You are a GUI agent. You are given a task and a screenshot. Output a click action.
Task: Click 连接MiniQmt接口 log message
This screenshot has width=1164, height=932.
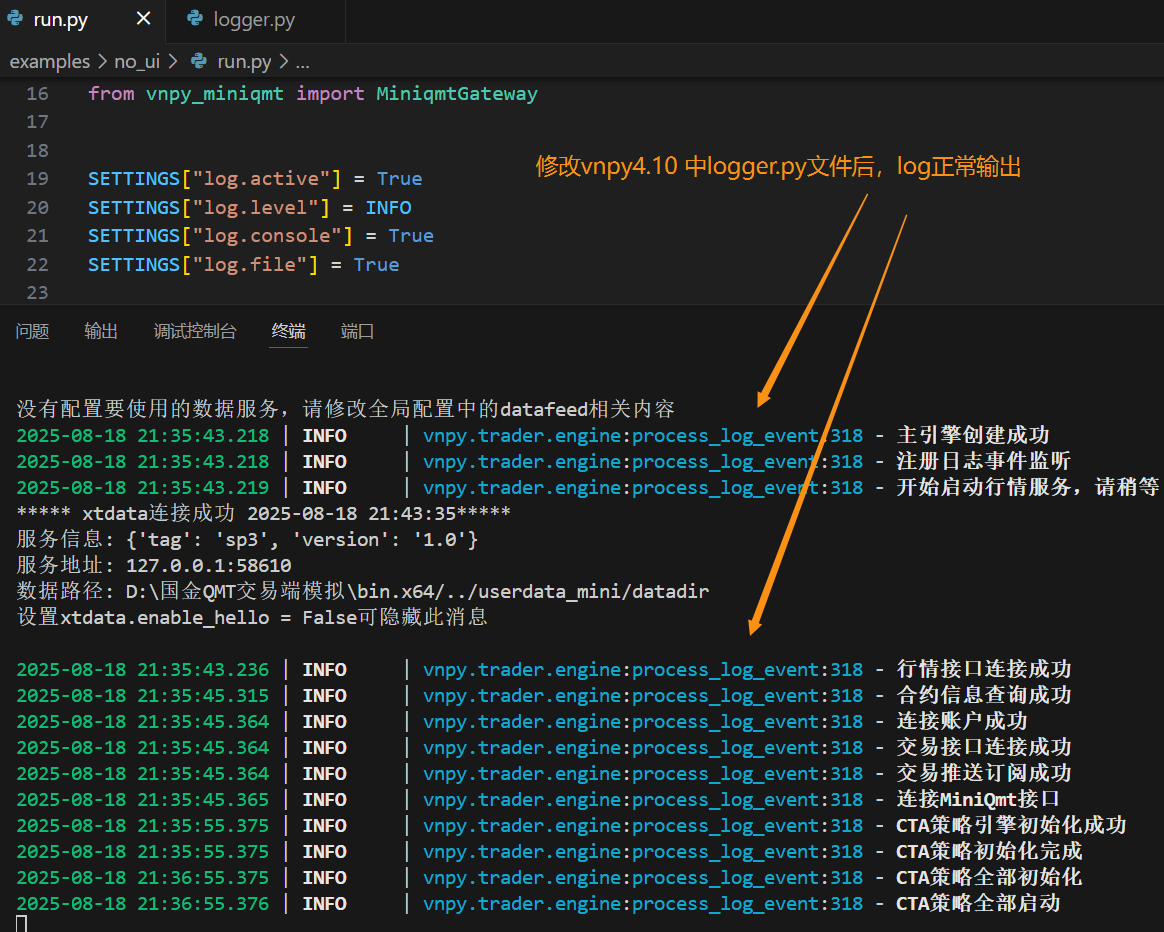point(978,799)
